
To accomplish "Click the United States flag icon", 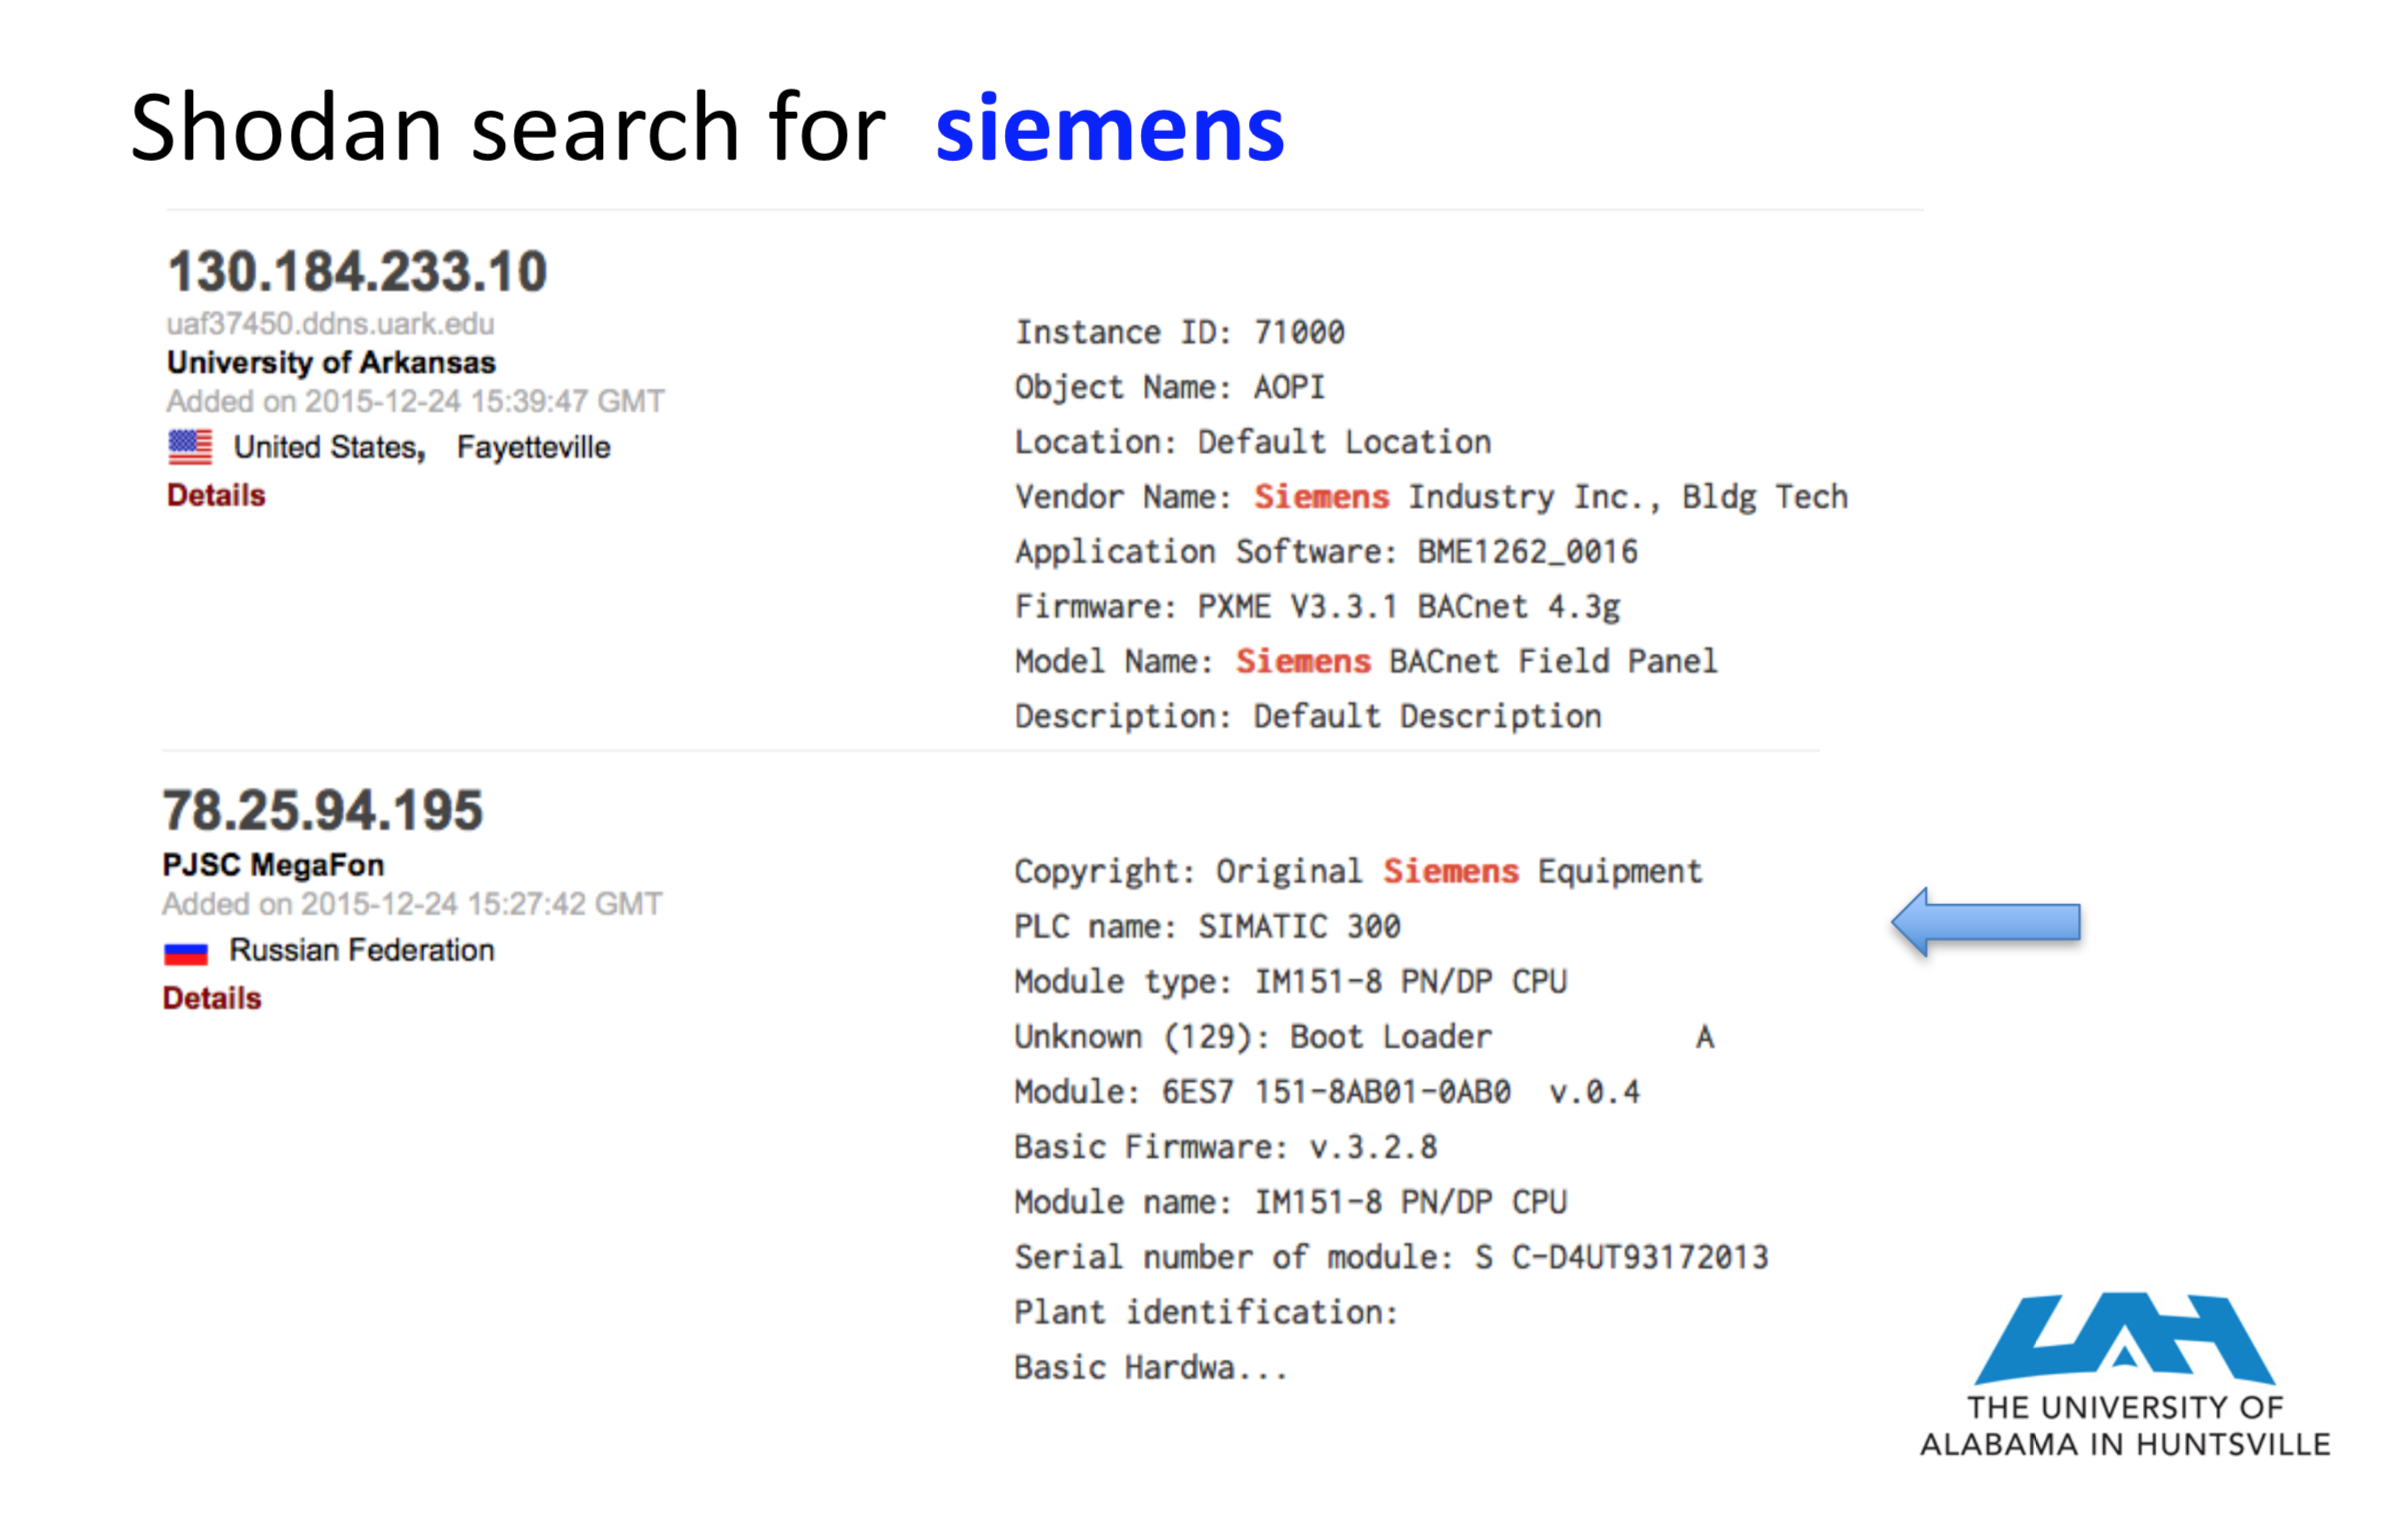I will tap(190, 447).
